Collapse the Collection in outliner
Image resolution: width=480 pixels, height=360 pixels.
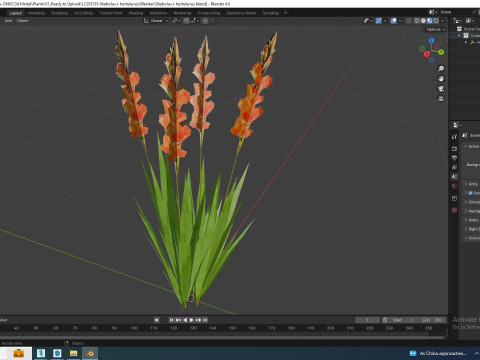pos(460,35)
